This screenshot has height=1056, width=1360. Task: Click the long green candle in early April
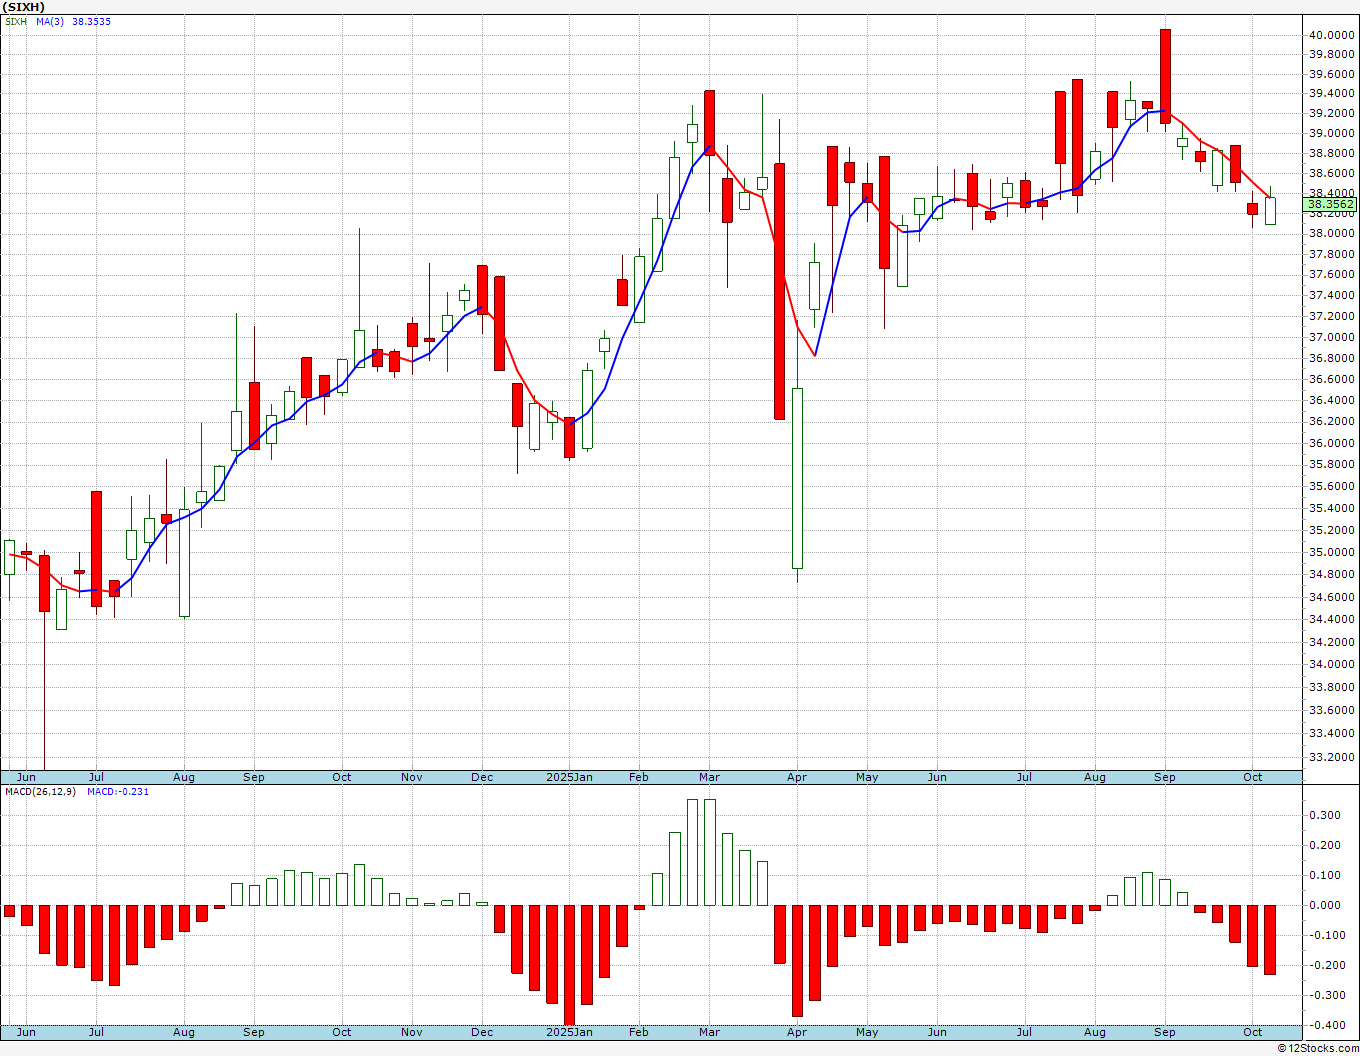click(x=797, y=478)
